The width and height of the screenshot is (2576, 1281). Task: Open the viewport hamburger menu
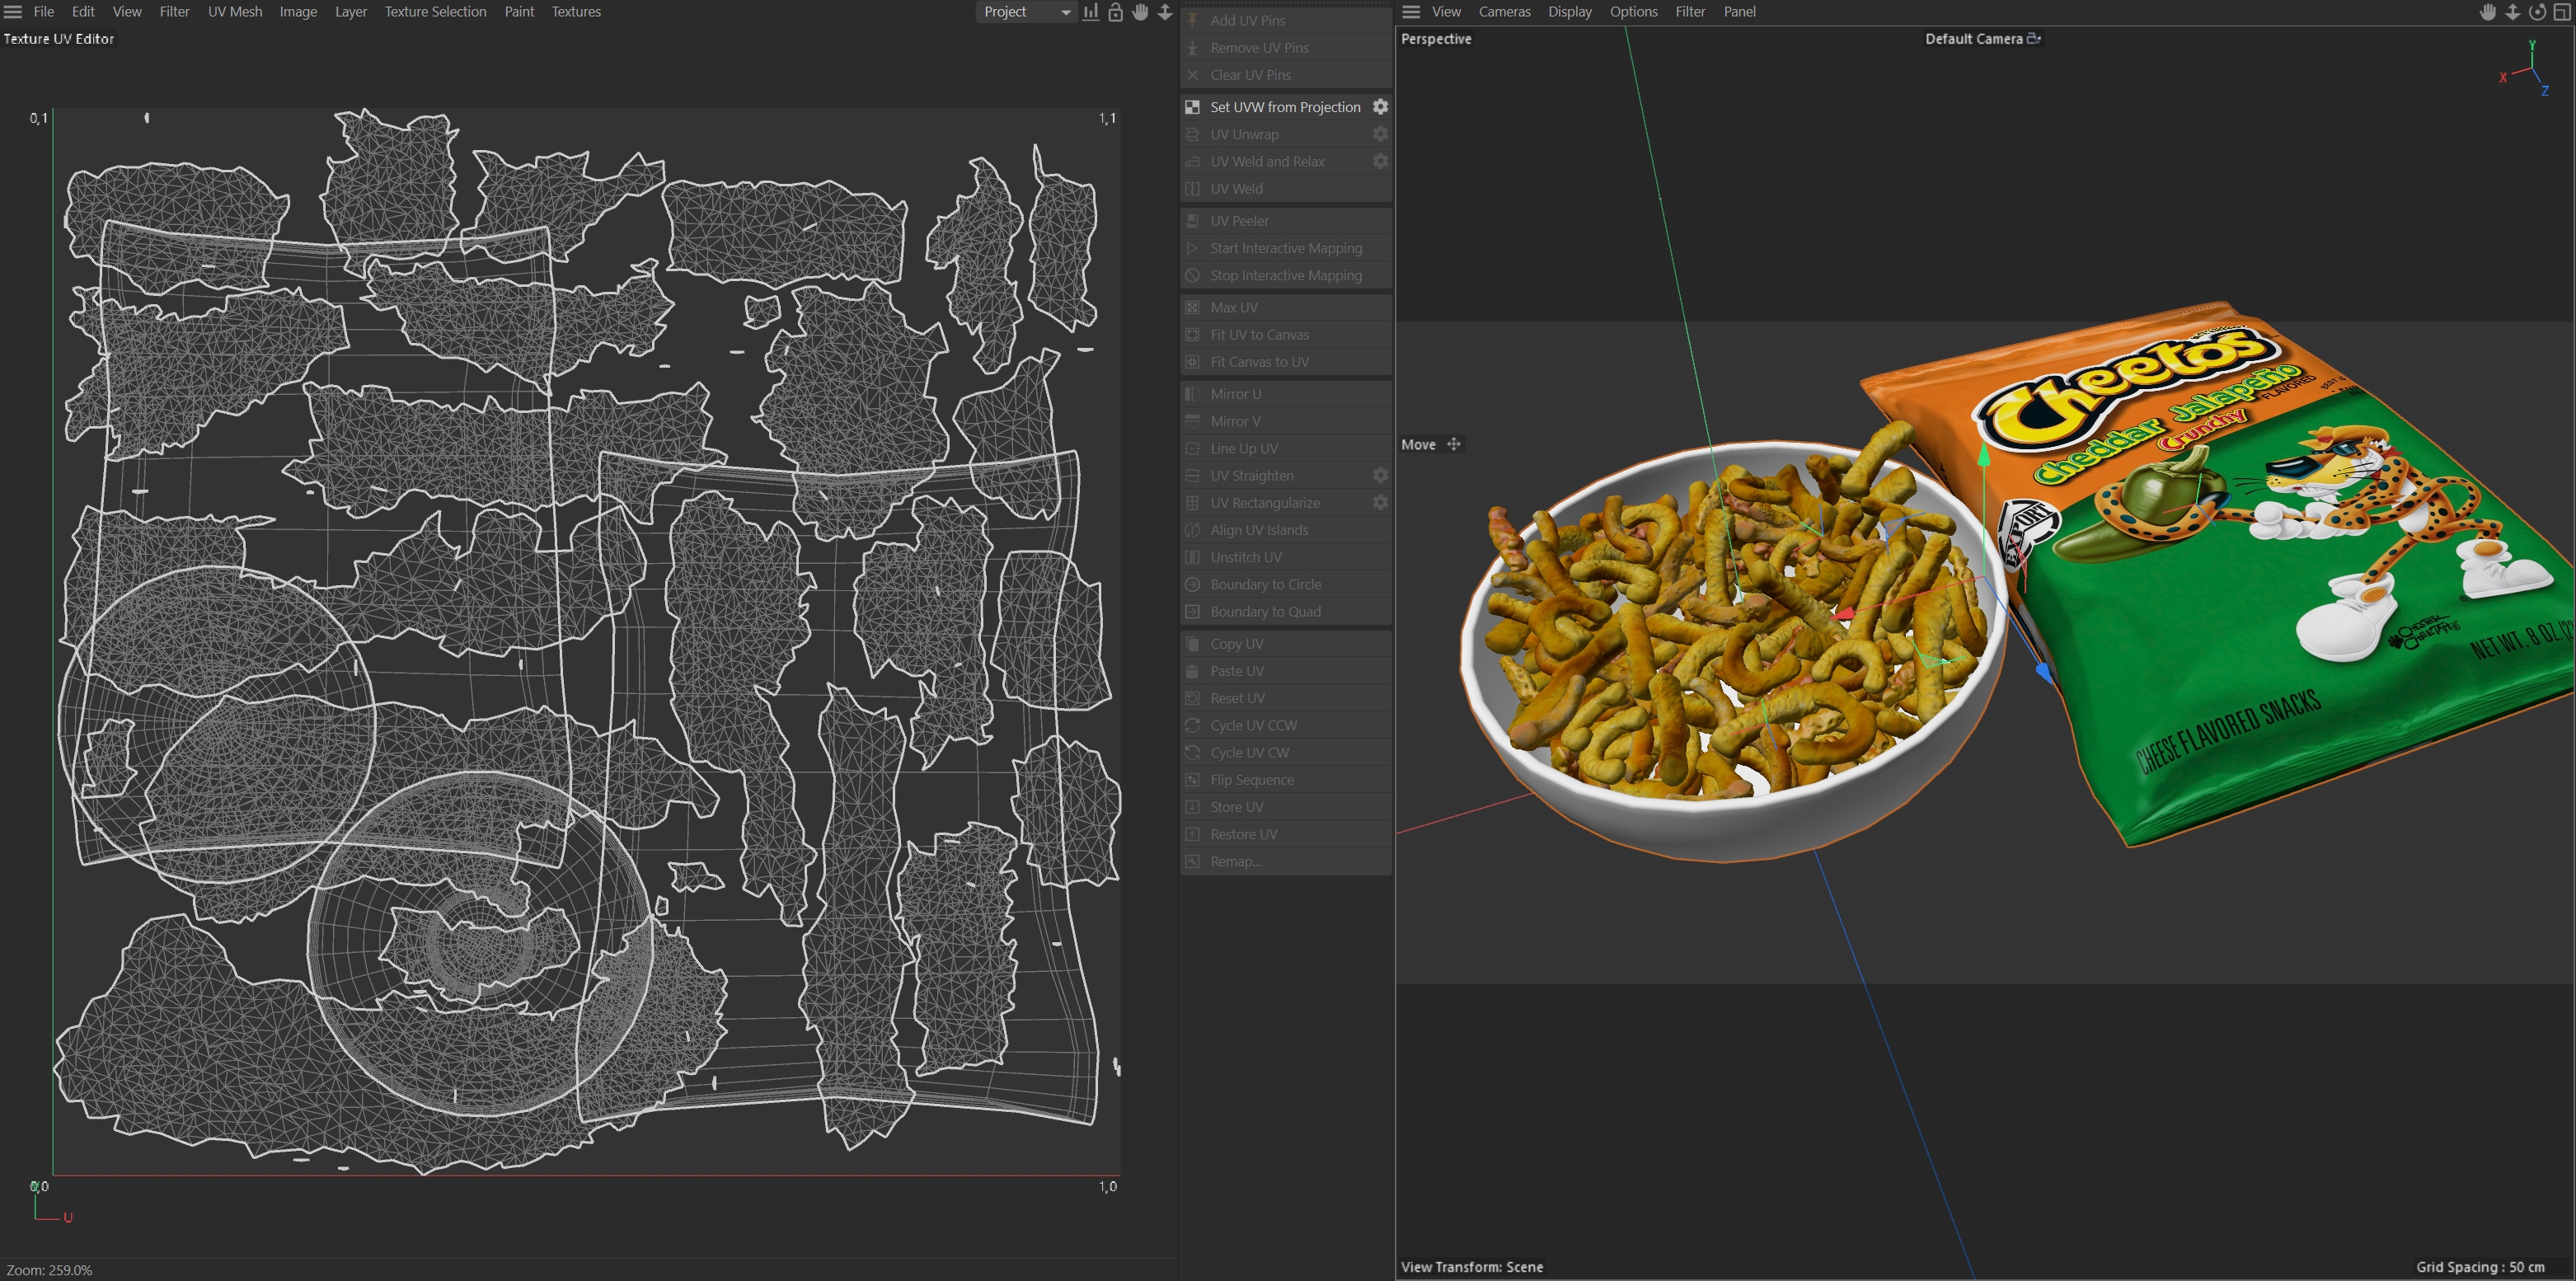tap(1411, 12)
